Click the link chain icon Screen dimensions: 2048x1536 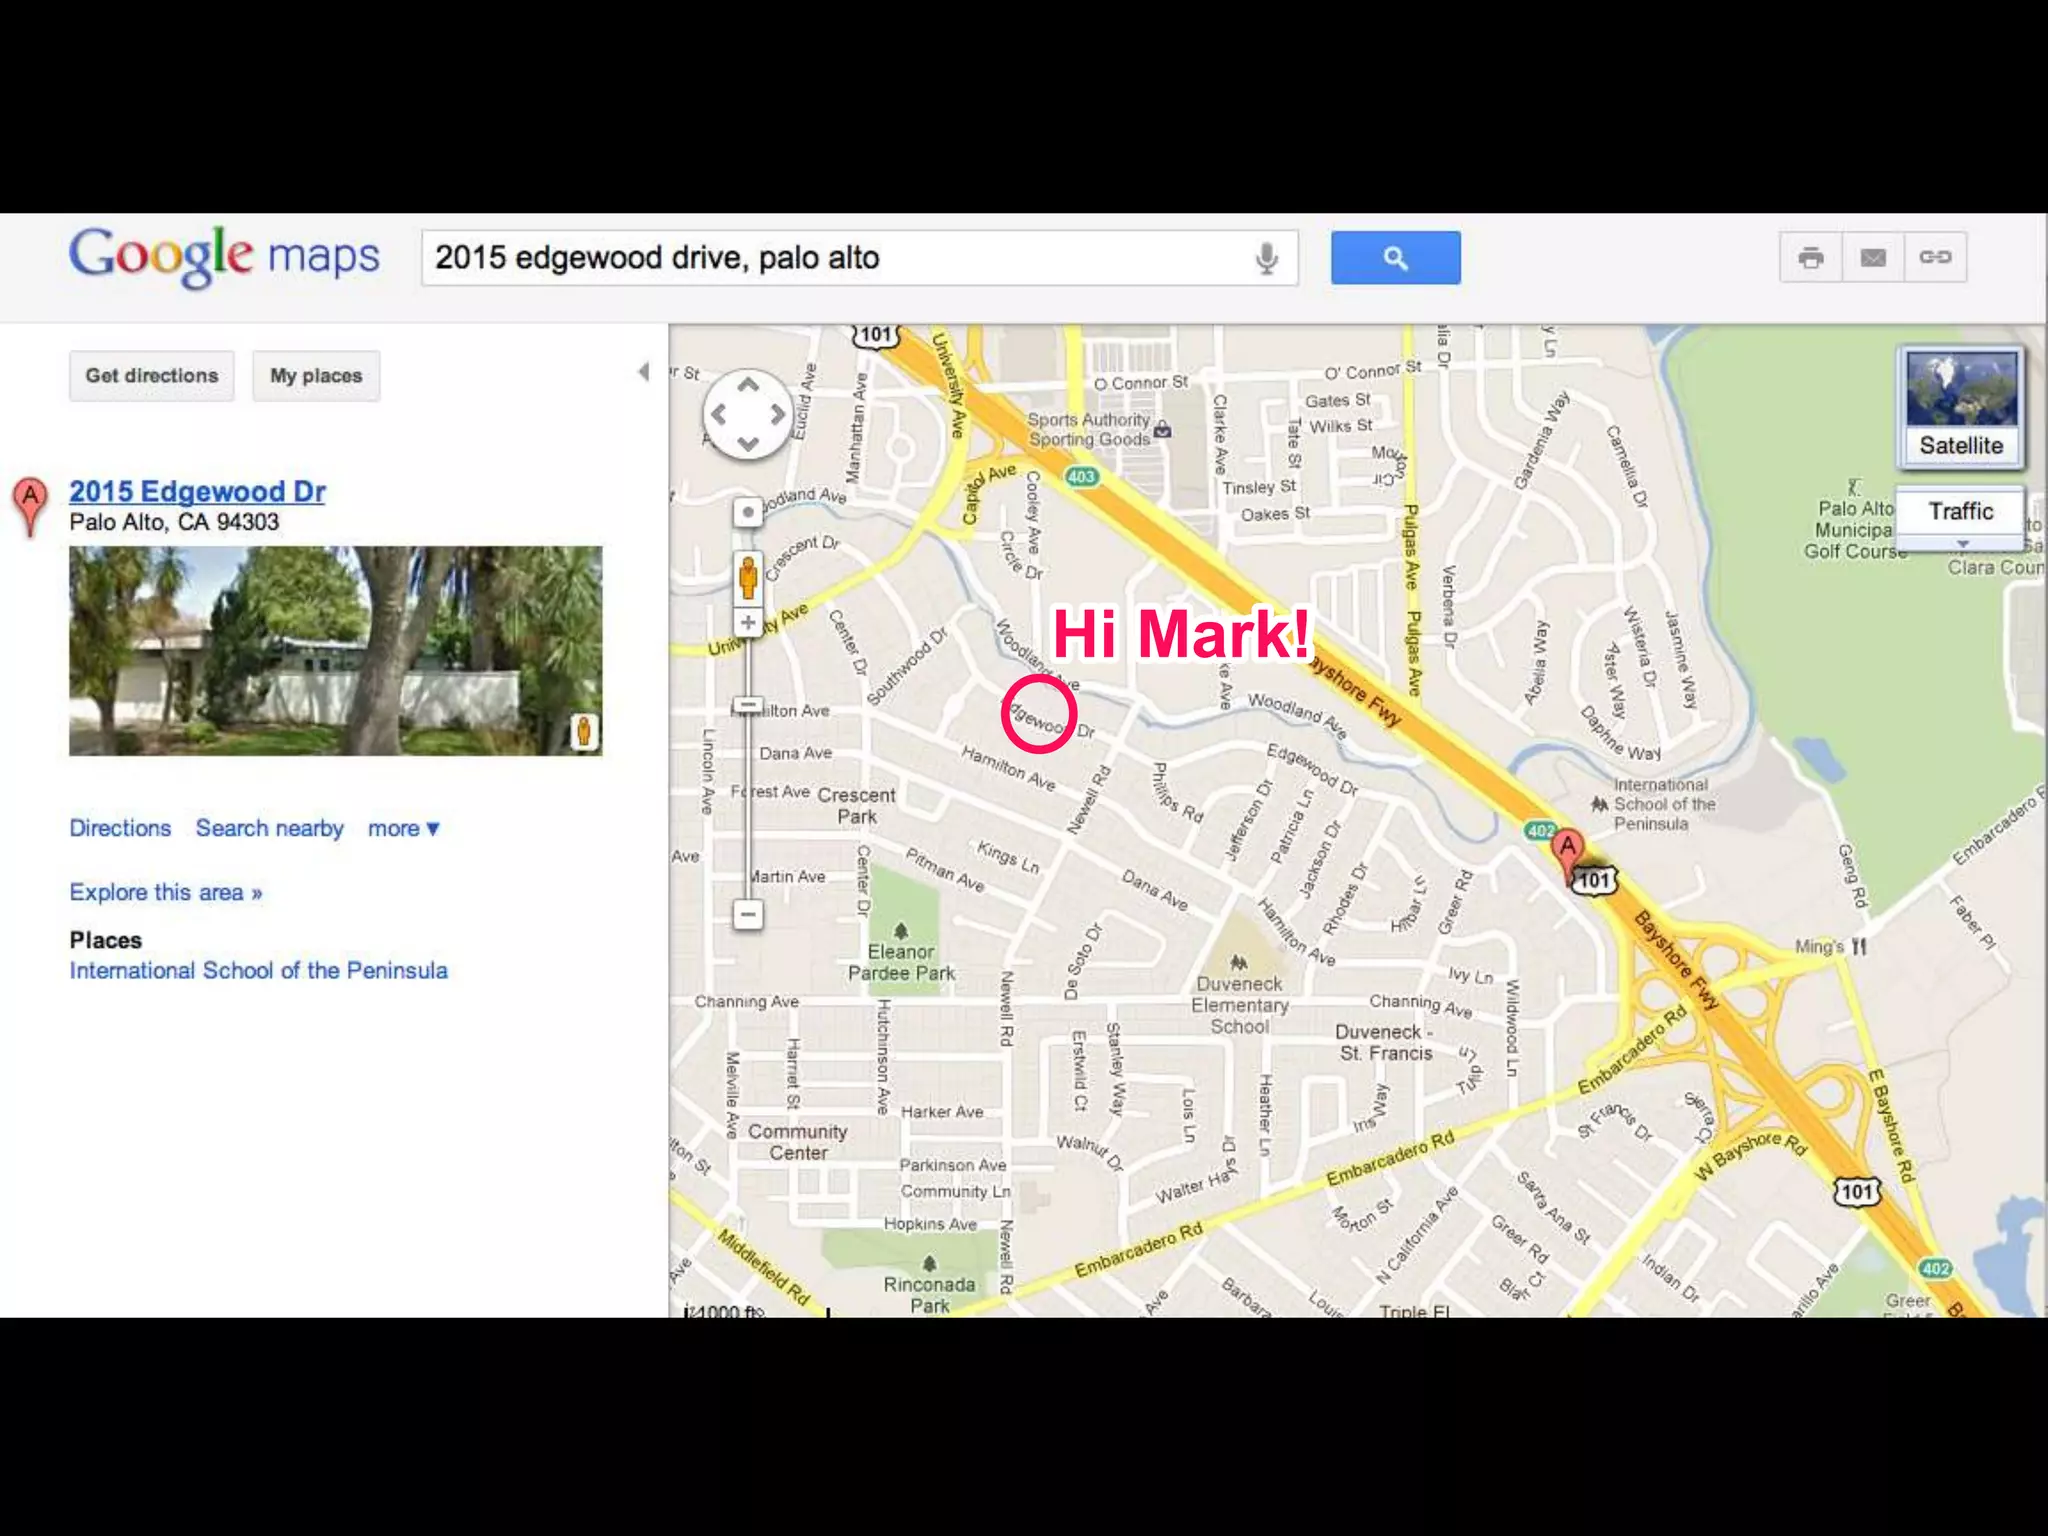(1935, 258)
